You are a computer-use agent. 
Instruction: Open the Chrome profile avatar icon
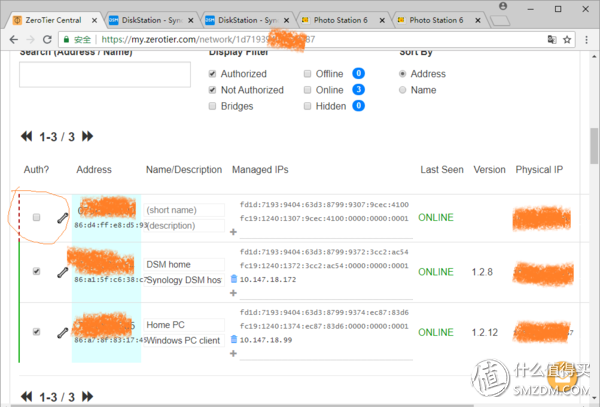[x=503, y=7]
